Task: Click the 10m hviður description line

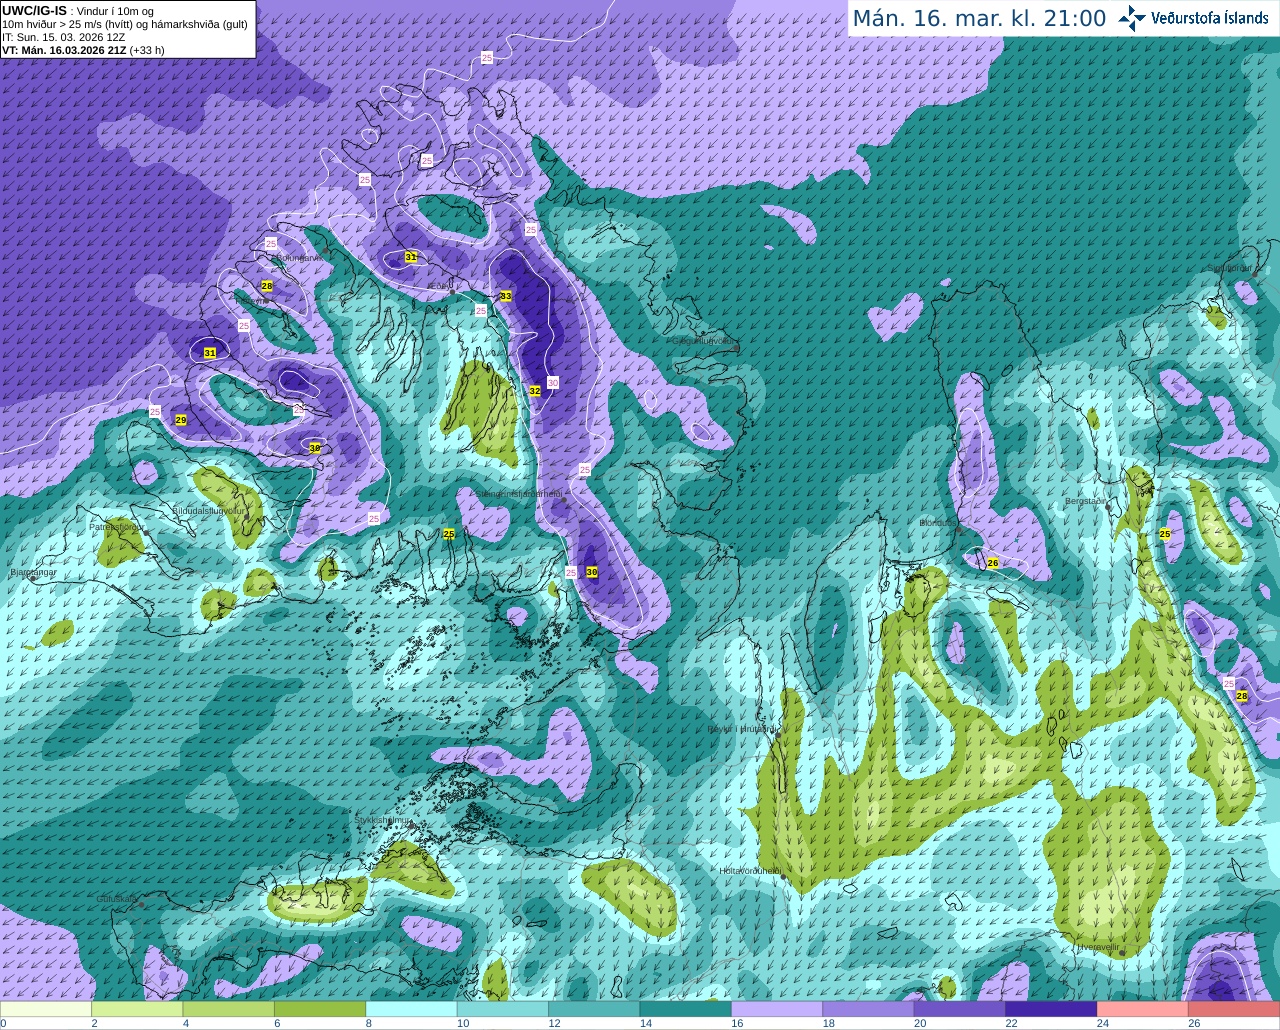Action: (125, 24)
